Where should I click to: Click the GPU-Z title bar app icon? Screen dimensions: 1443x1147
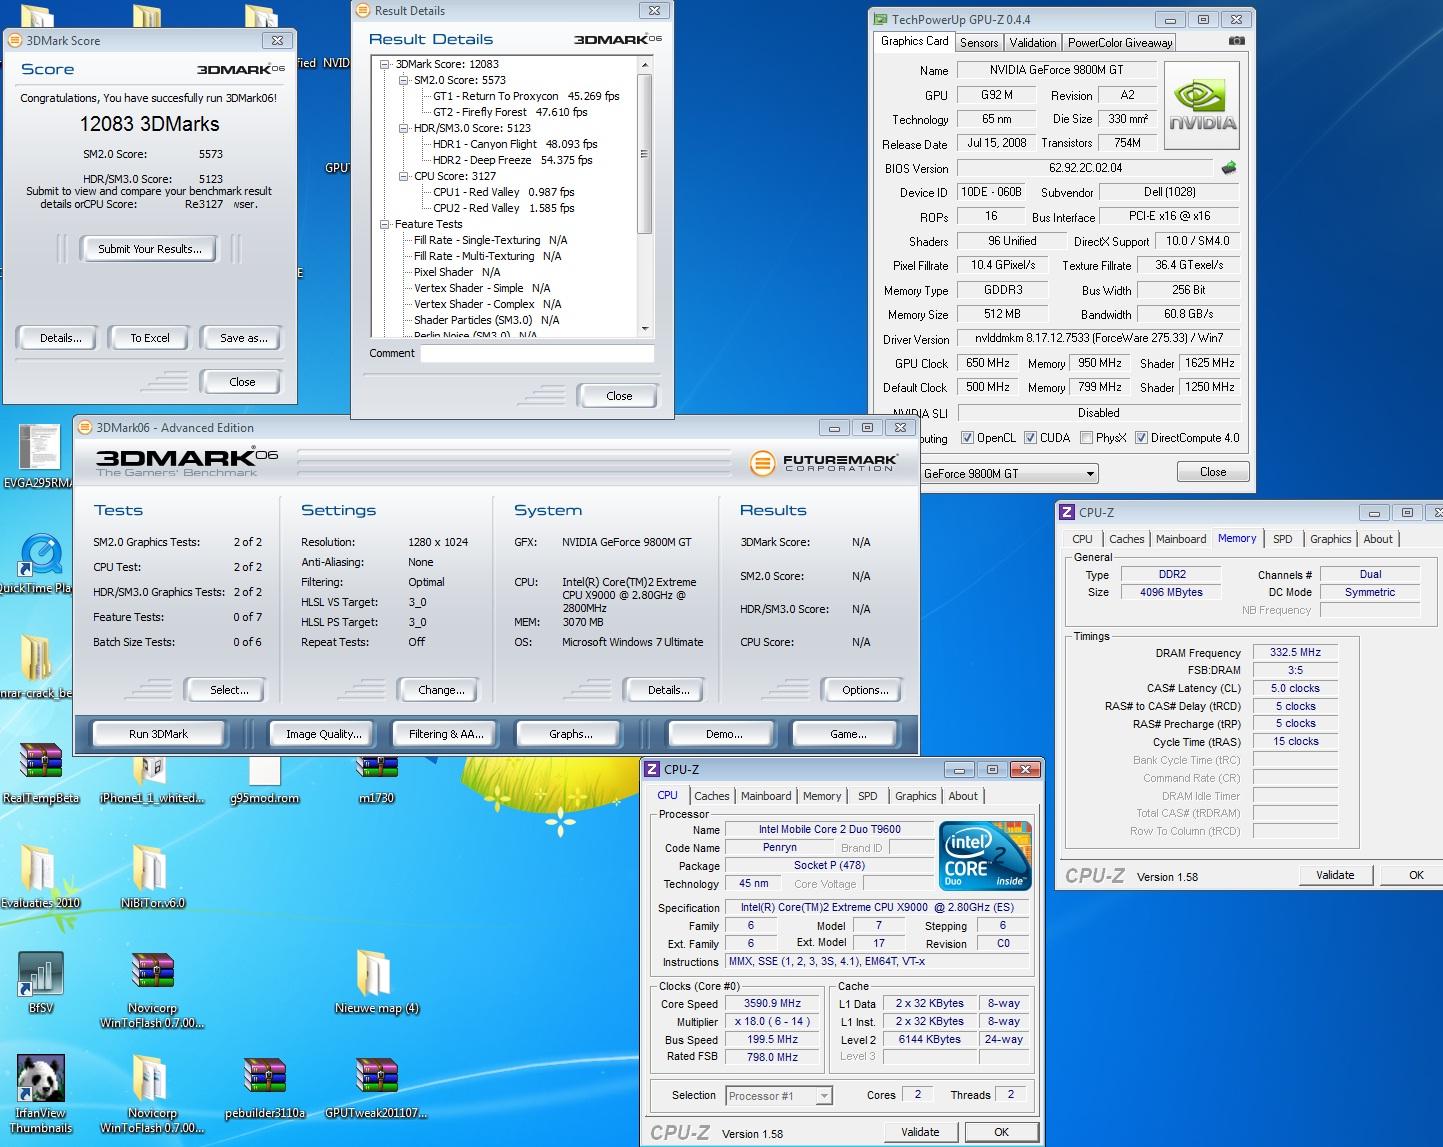click(880, 19)
